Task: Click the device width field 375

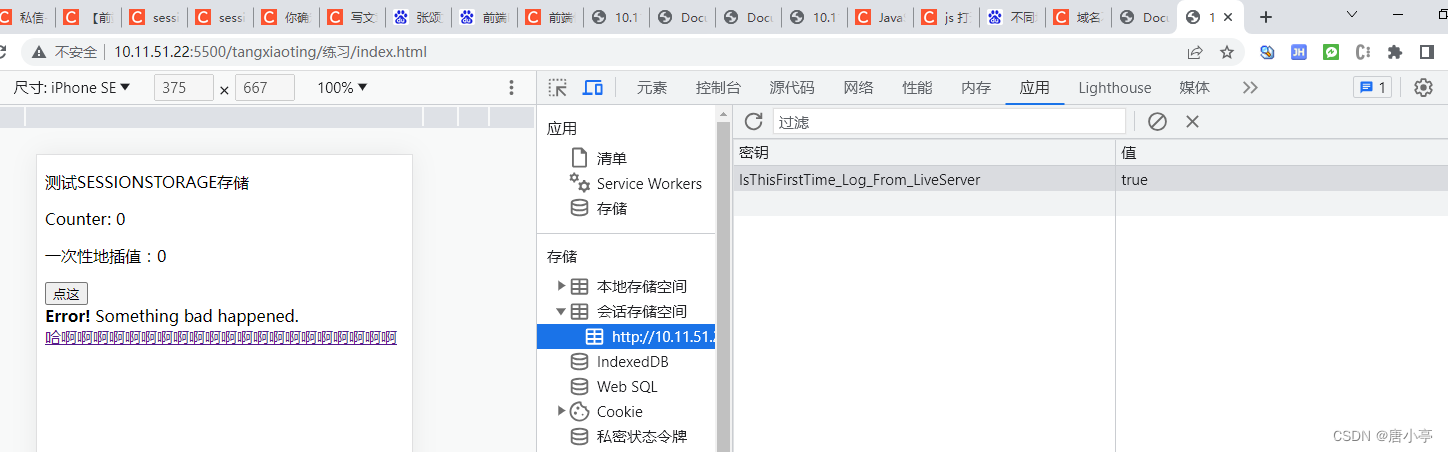Action: click(x=184, y=88)
